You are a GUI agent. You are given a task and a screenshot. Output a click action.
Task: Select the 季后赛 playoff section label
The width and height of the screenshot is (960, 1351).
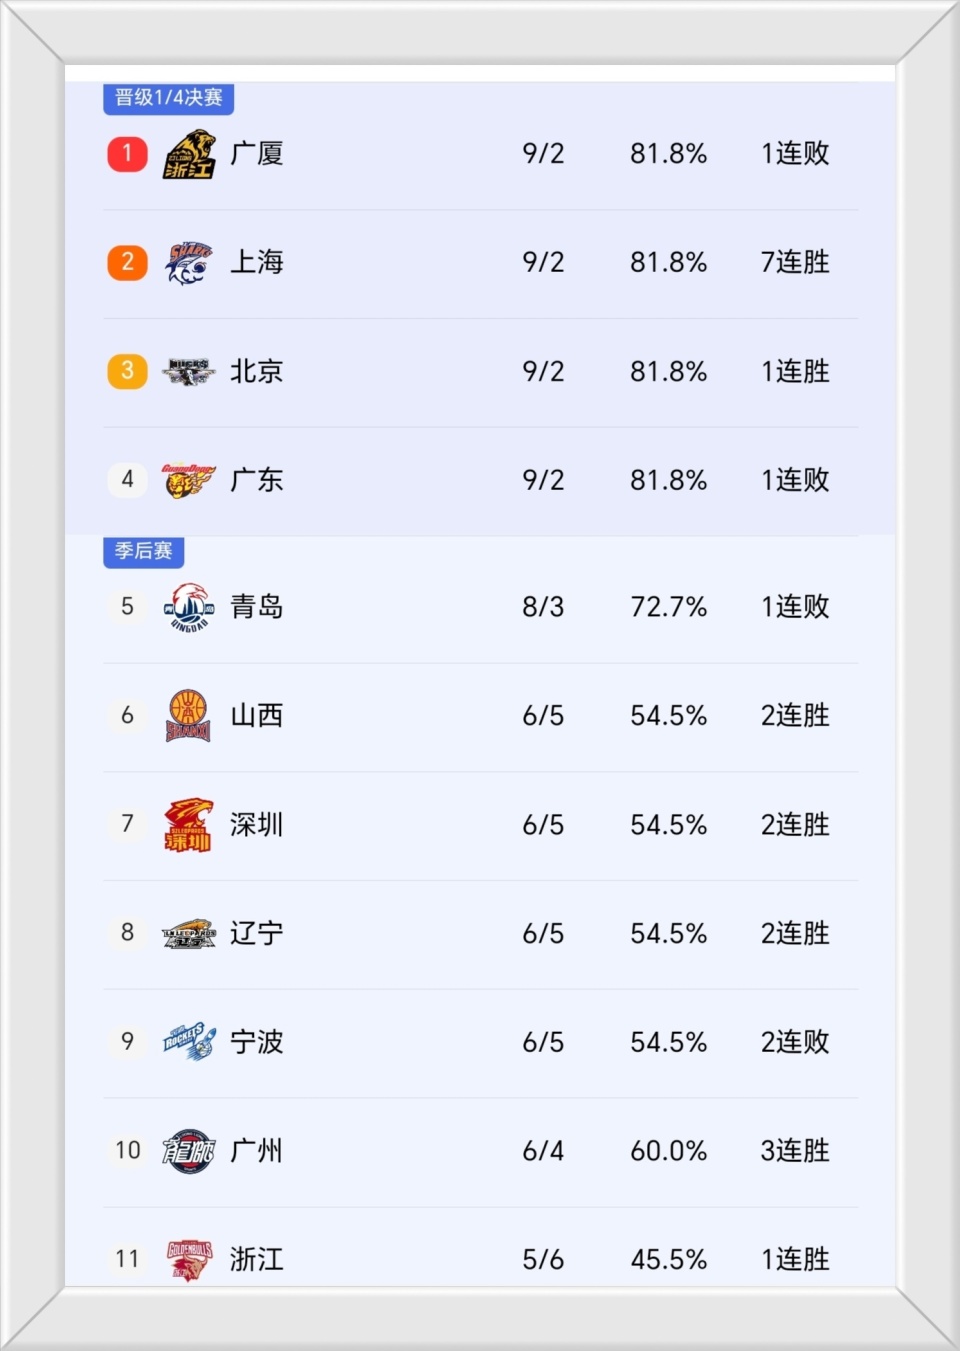click(143, 551)
